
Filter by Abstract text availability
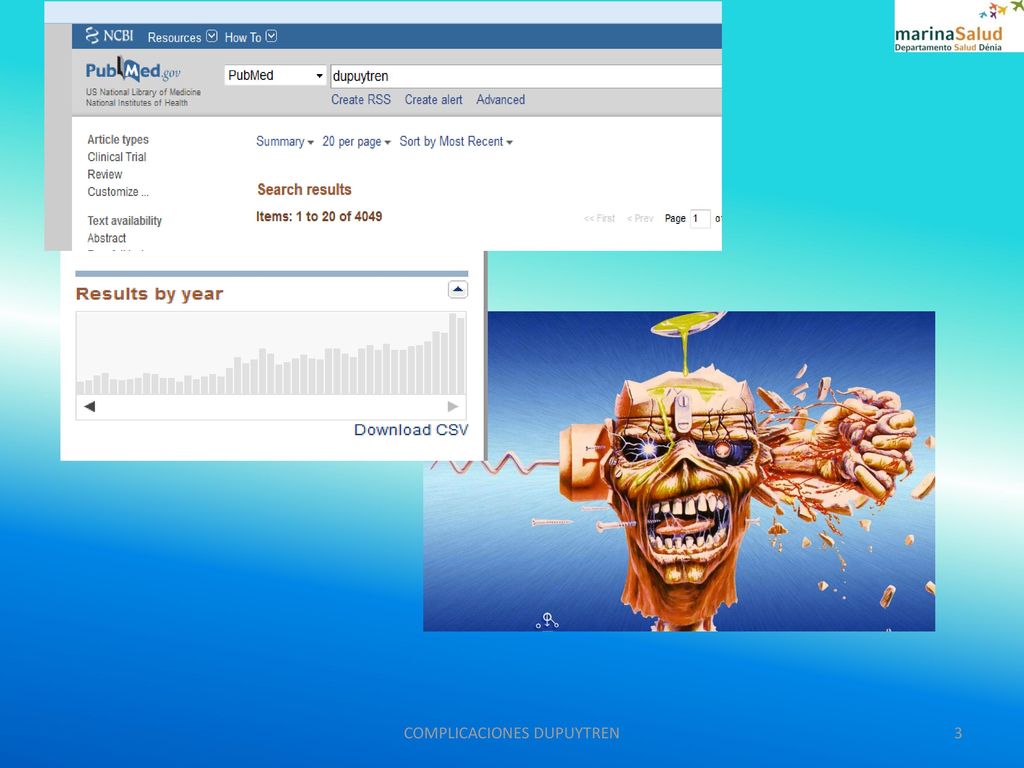106,238
